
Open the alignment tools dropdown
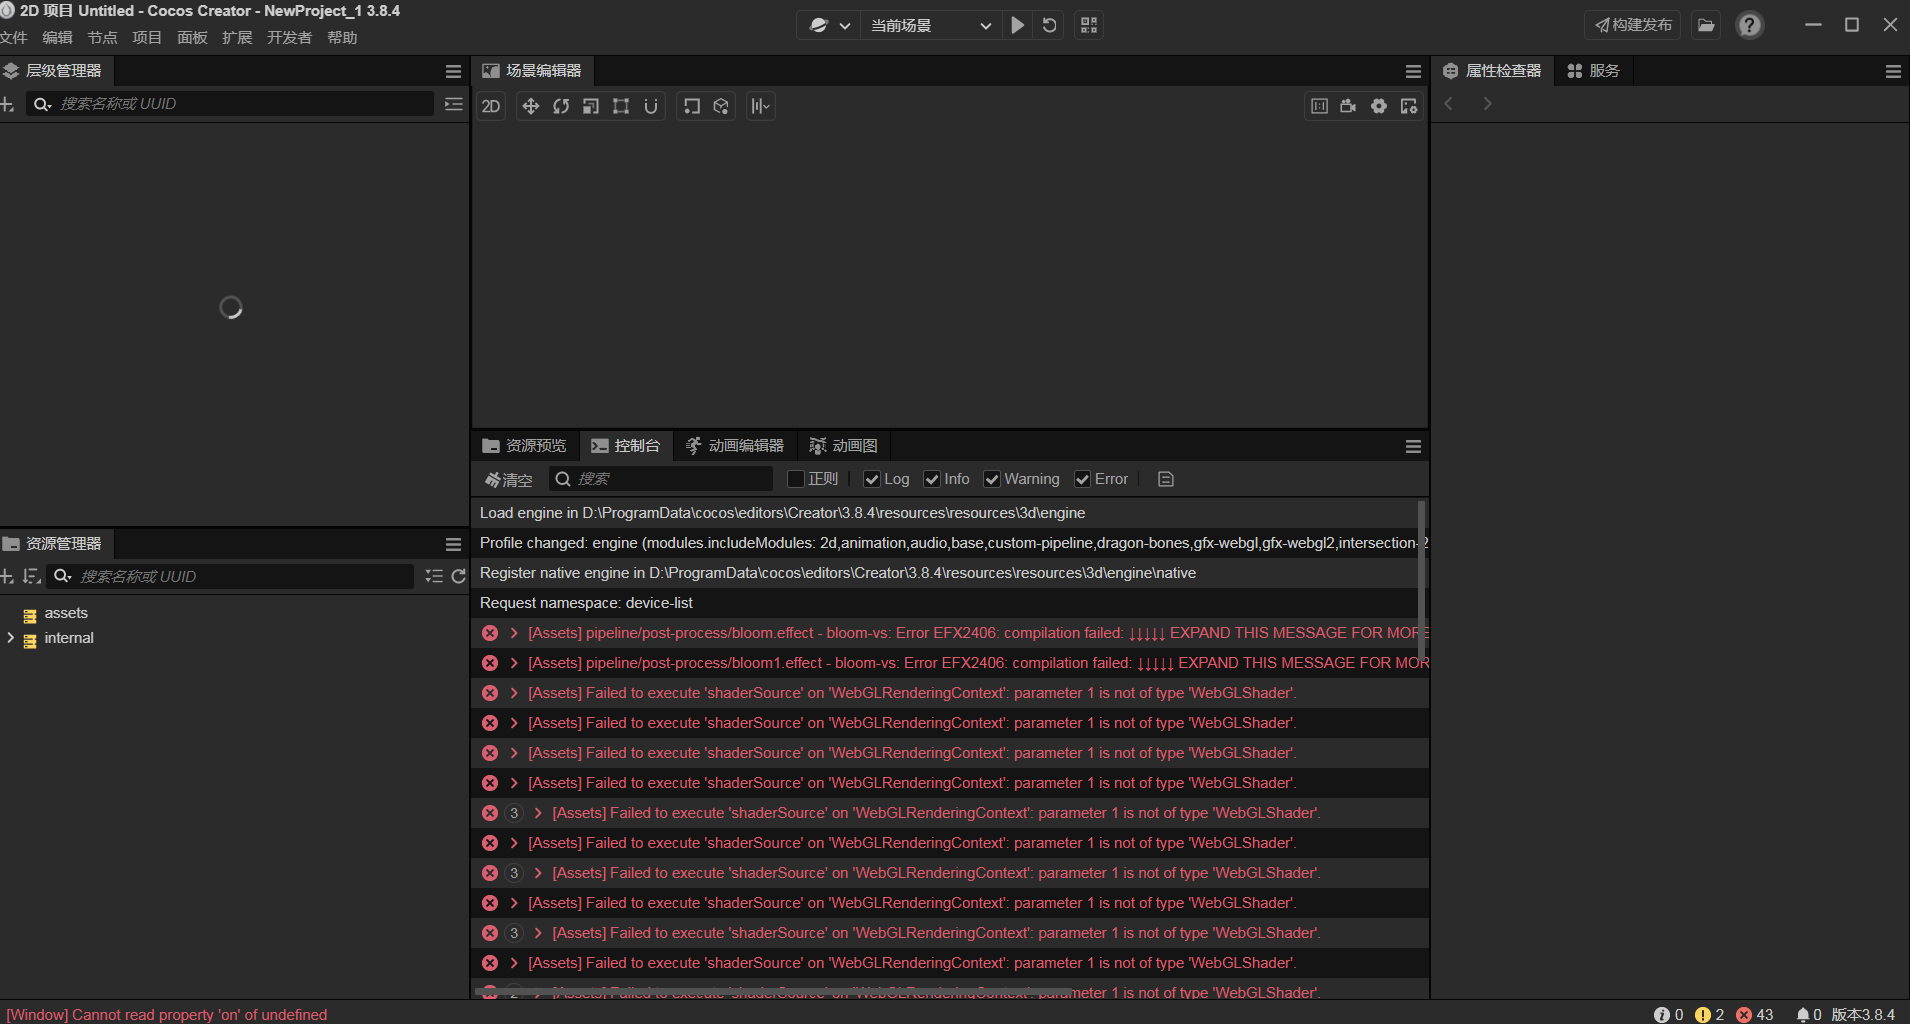pyautogui.click(x=761, y=106)
